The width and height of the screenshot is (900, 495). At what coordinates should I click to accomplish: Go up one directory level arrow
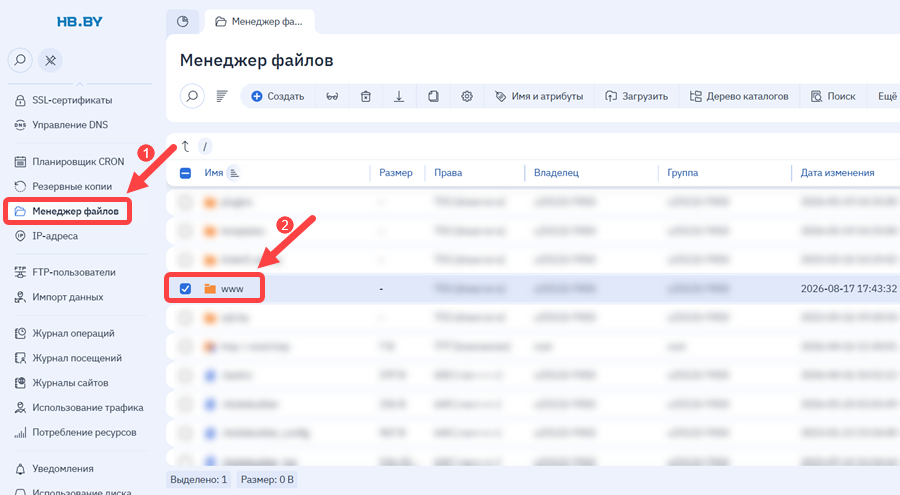coord(185,146)
